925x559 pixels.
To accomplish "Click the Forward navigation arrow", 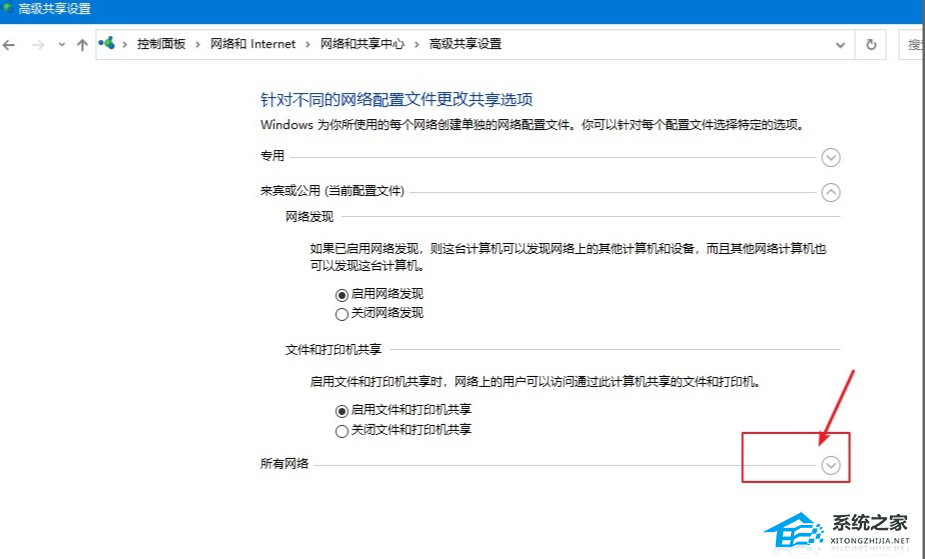I will 36,44.
